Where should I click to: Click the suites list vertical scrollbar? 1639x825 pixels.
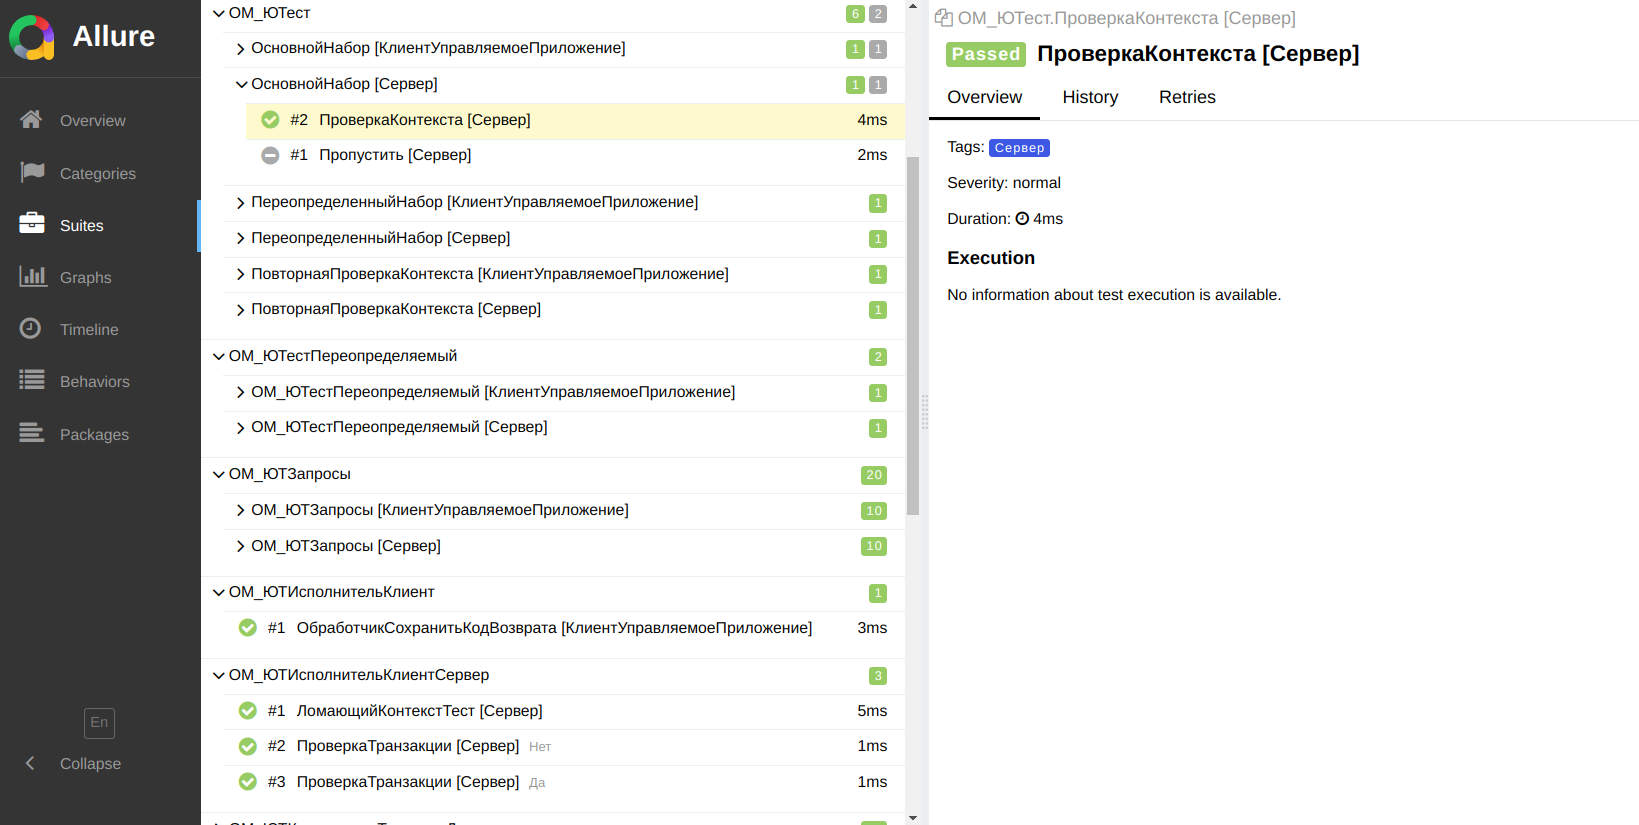point(913,335)
